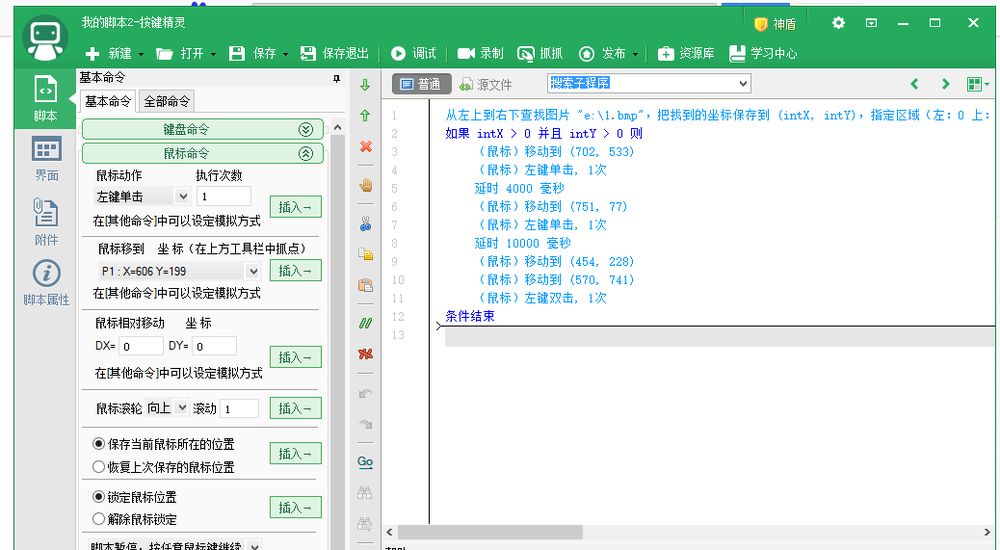This screenshot has height=550, width=1000.
Task: Click the 神盾 shield icon
Action: coord(760,24)
